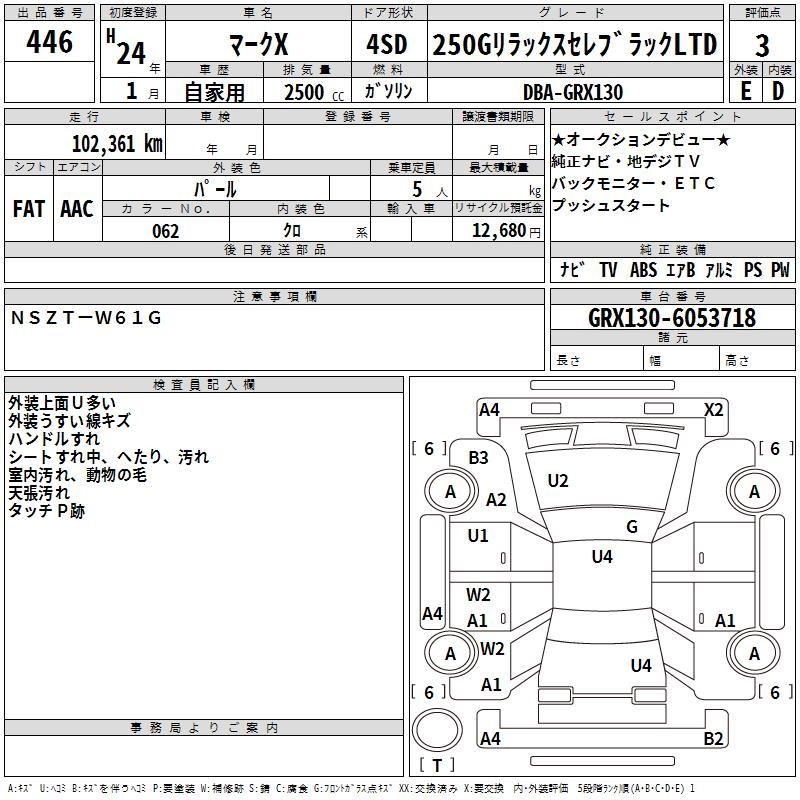Select the 純正装備 header
The width and height of the screenshot is (800, 800).
click(672, 249)
